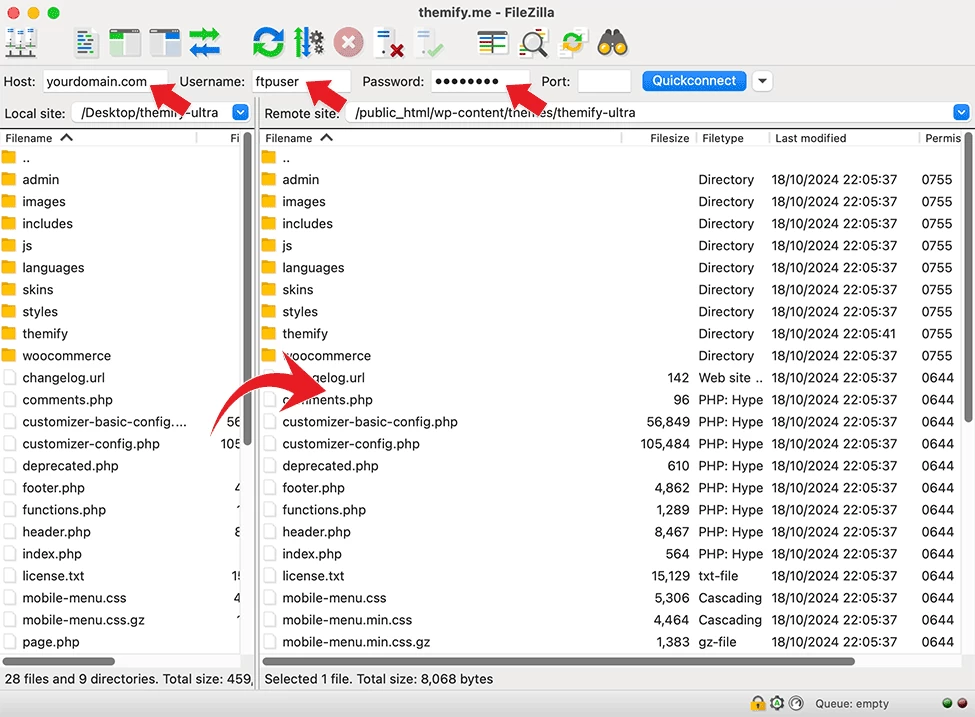The image size is (975, 717).
Task: Click the Username input field
Action: coord(302,81)
